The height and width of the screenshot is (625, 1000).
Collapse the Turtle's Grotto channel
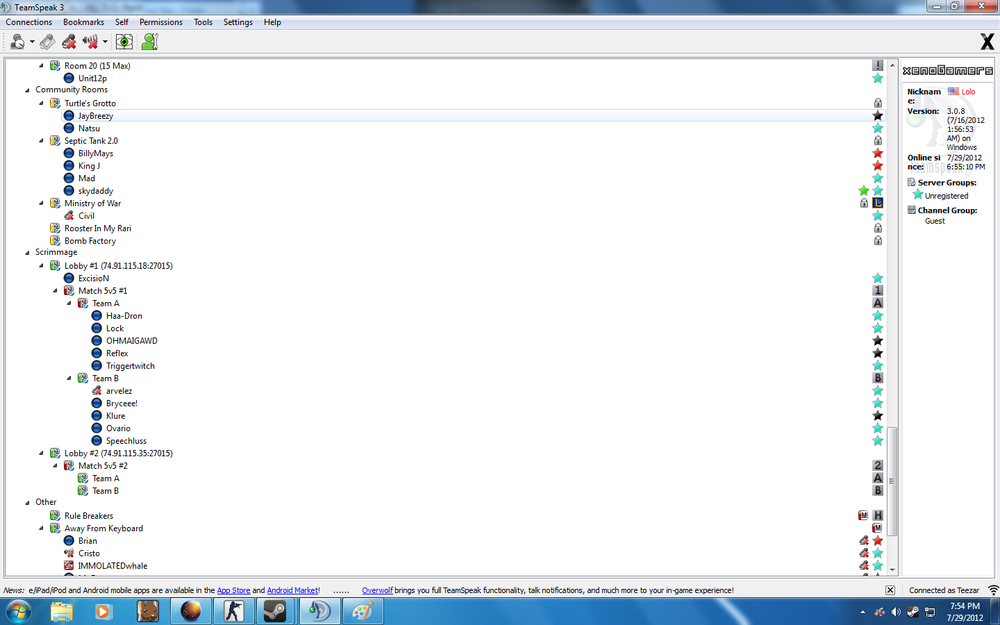point(41,103)
